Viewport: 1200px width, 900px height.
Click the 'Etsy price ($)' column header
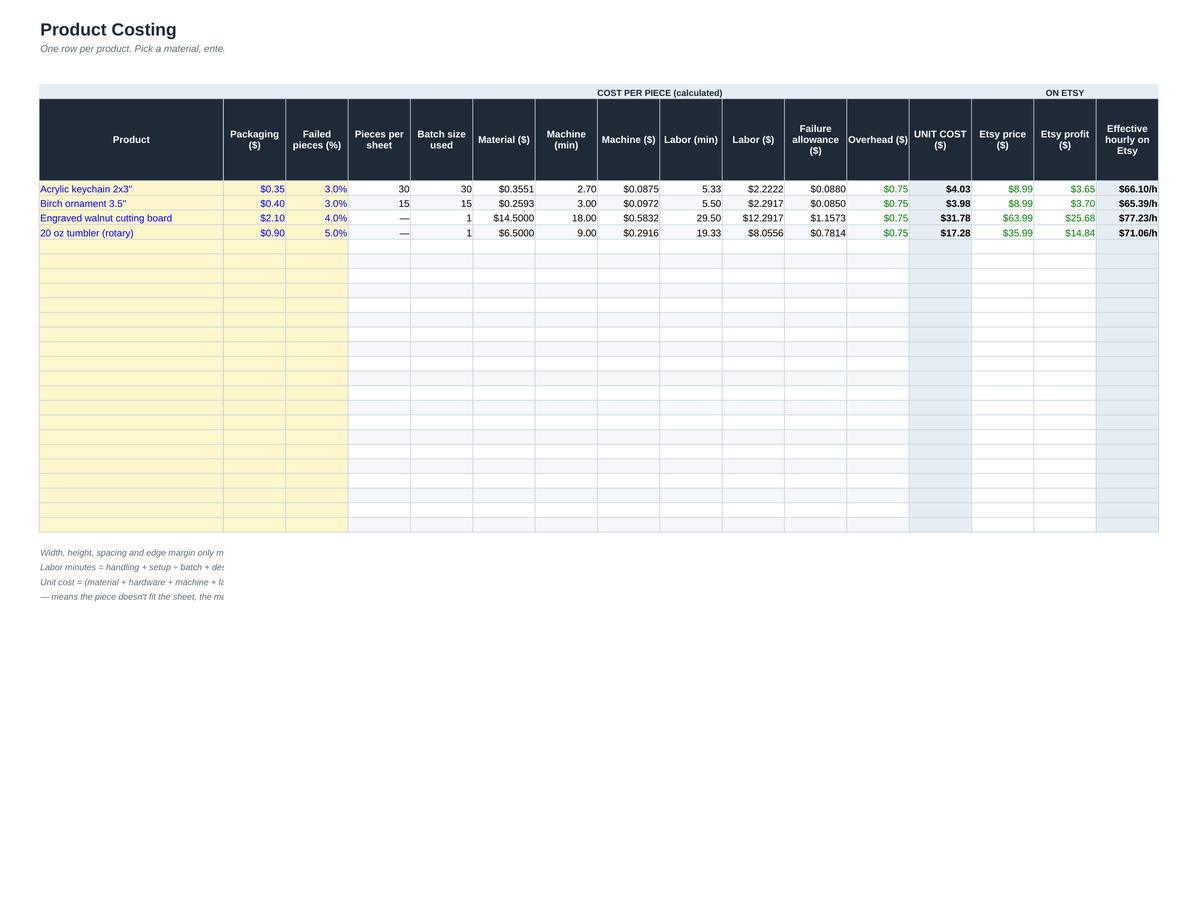pyautogui.click(x=1002, y=140)
